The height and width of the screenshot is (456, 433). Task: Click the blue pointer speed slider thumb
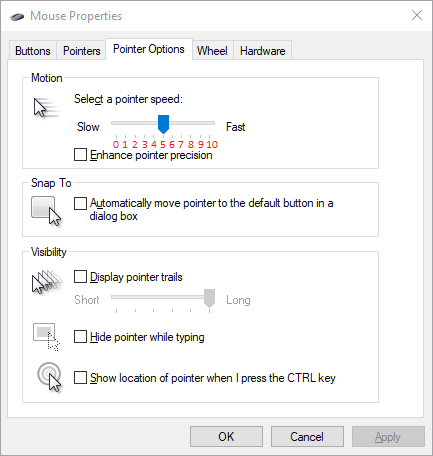163,124
